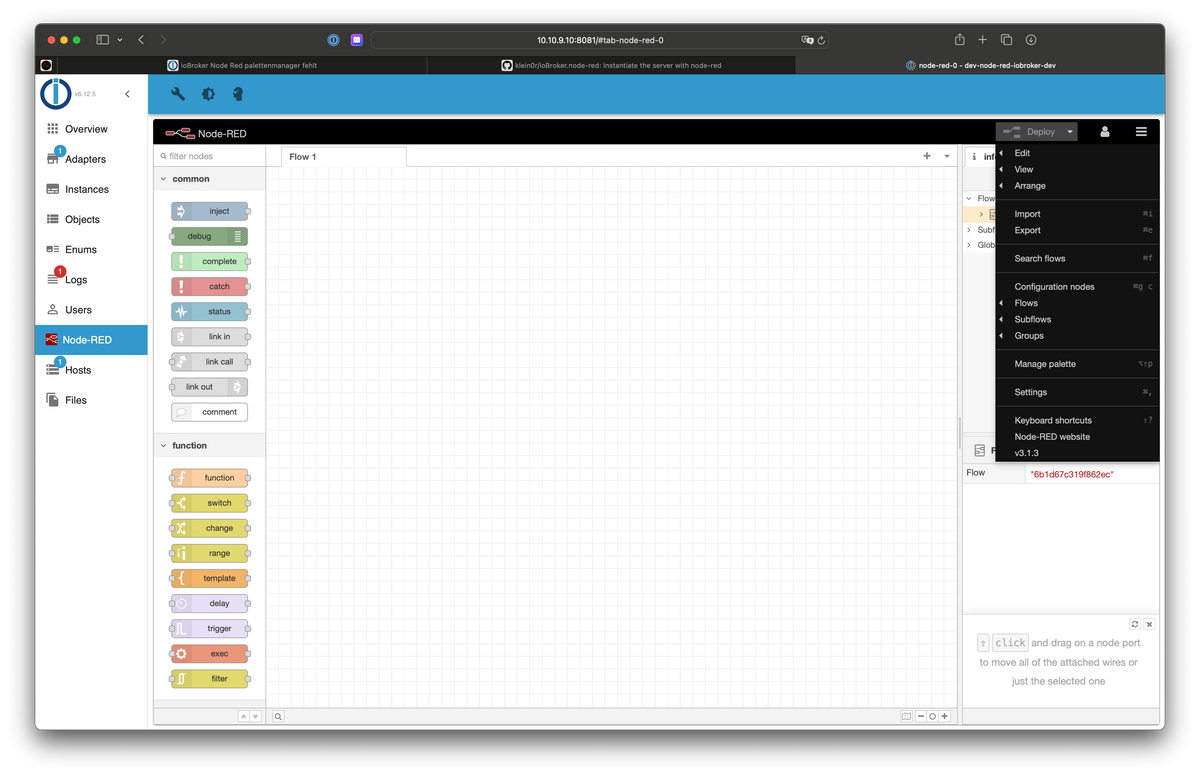Select the debug node in palette
1200x776 pixels.
pyautogui.click(x=209, y=236)
